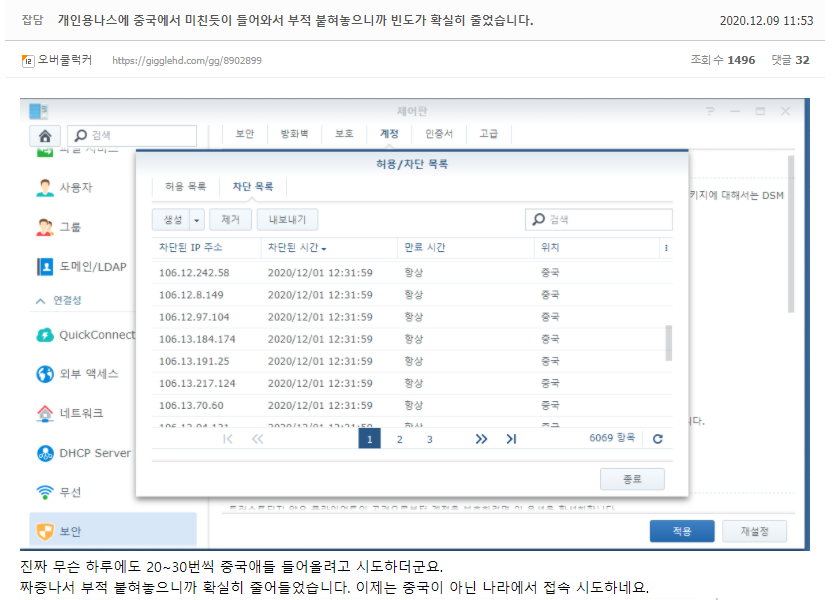Select row 106.12.97.104
The height and width of the screenshot is (600, 834).
click(x=412, y=317)
